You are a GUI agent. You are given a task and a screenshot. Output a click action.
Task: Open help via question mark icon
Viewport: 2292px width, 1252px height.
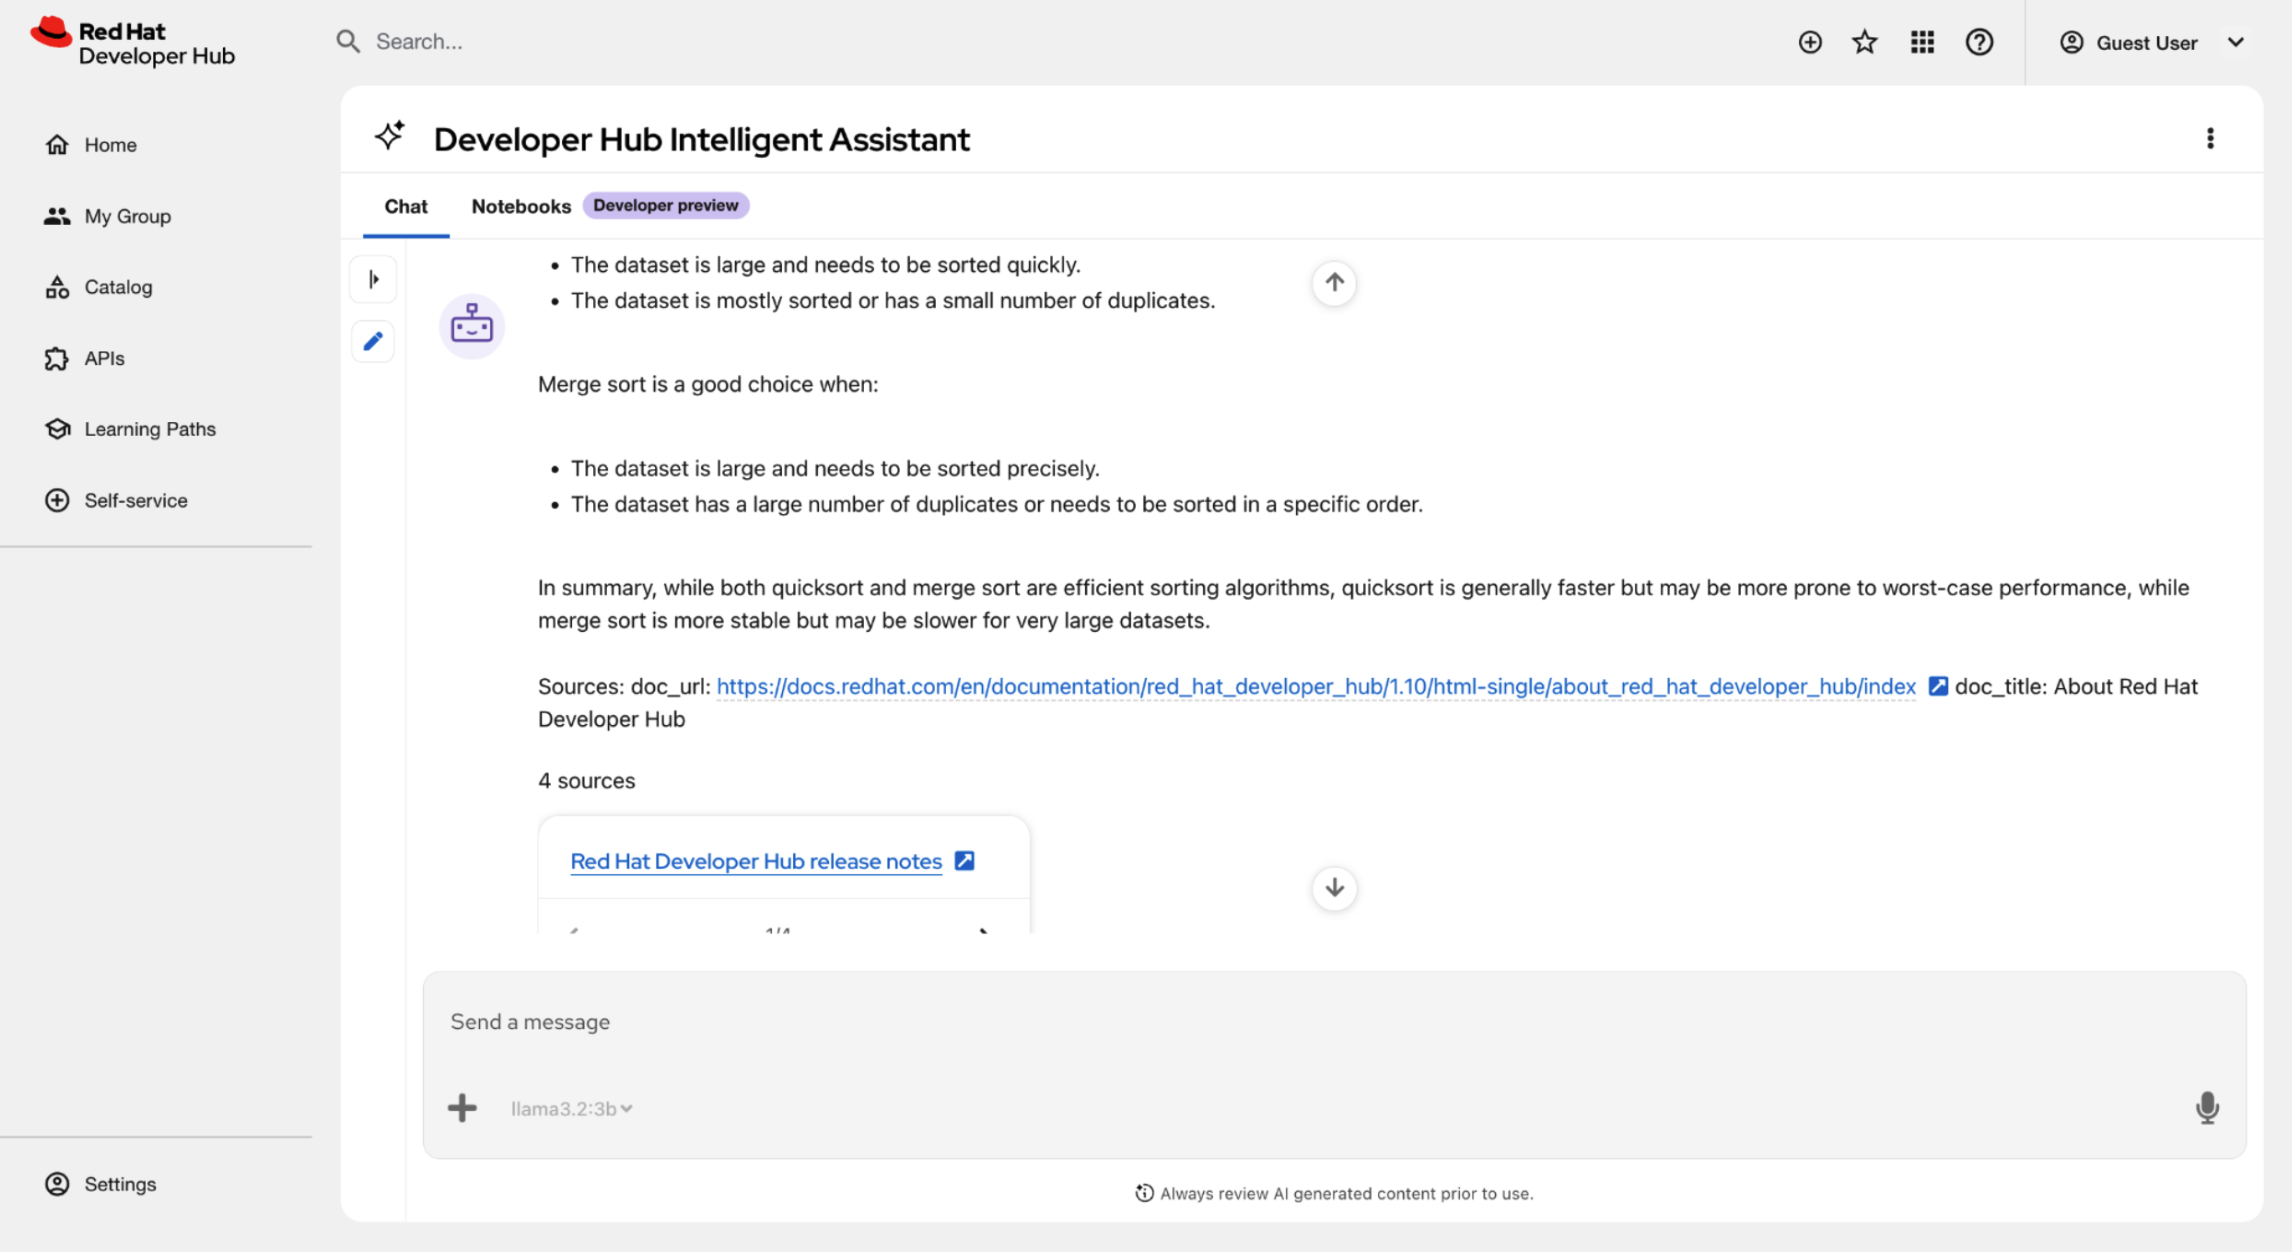[x=1979, y=42]
